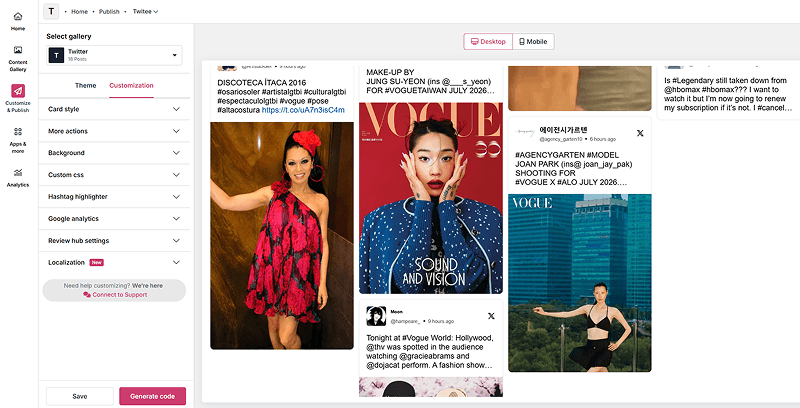
Task: Click the Generate code button
Action: tap(153, 396)
